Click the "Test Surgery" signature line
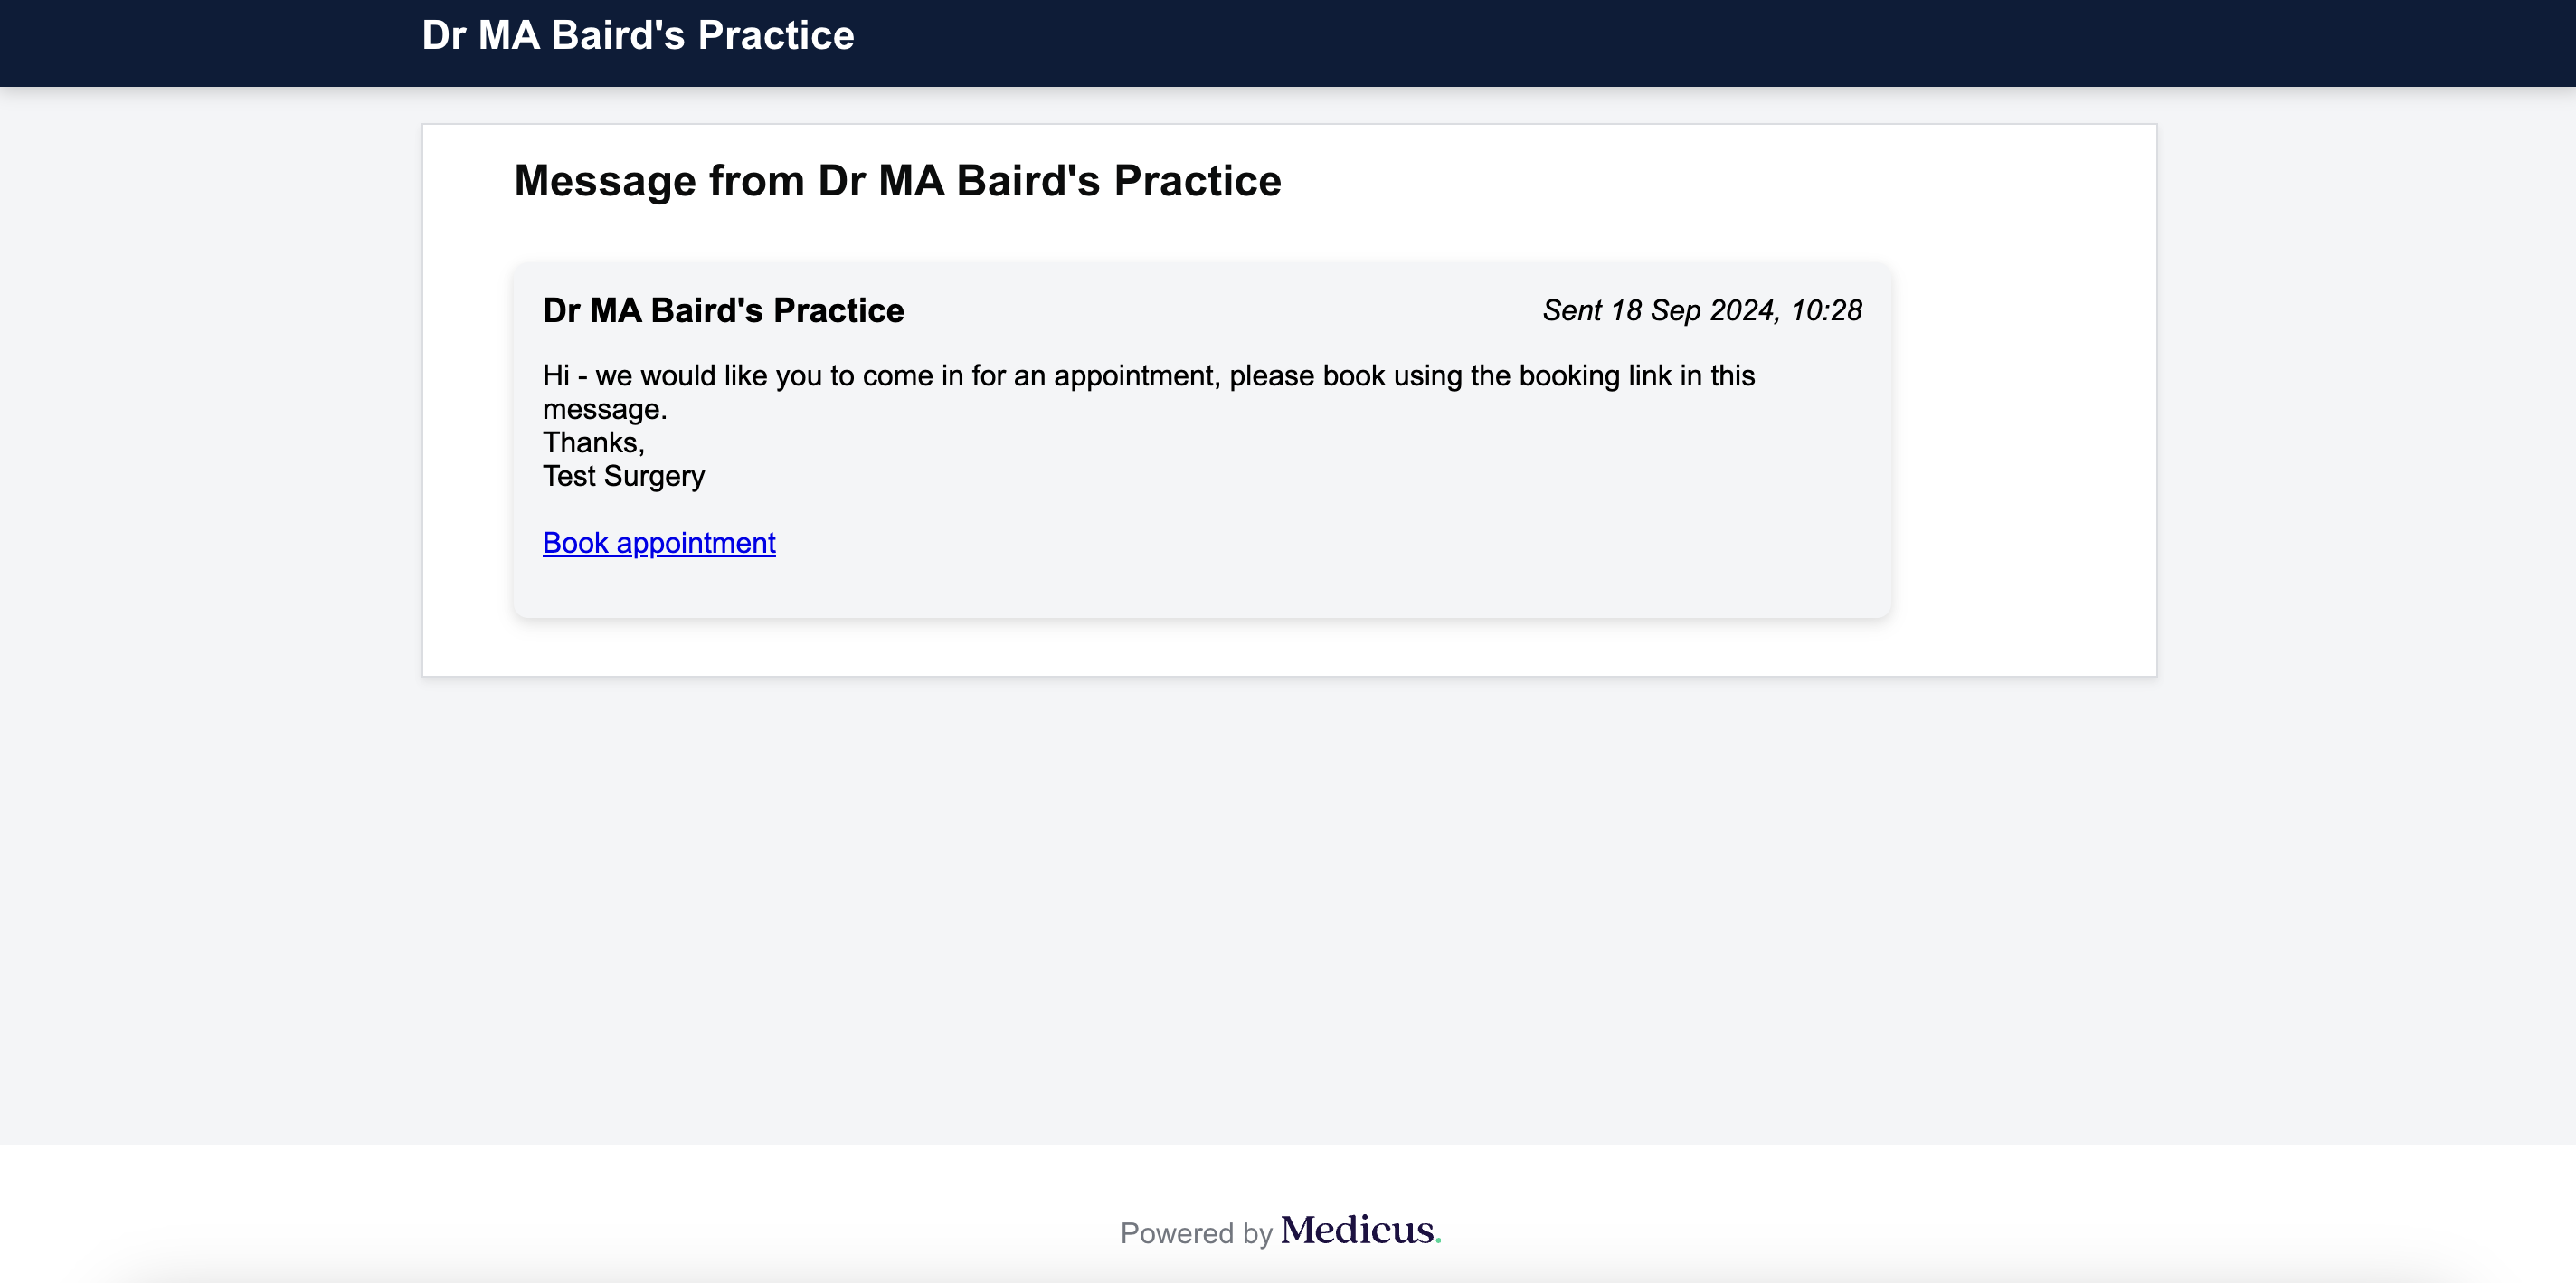The height and width of the screenshot is (1283, 2576). (623, 476)
